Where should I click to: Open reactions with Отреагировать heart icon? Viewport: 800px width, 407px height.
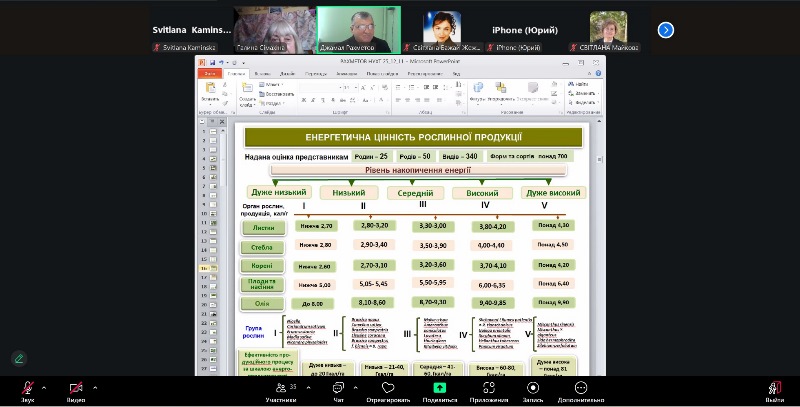tap(388, 388)
